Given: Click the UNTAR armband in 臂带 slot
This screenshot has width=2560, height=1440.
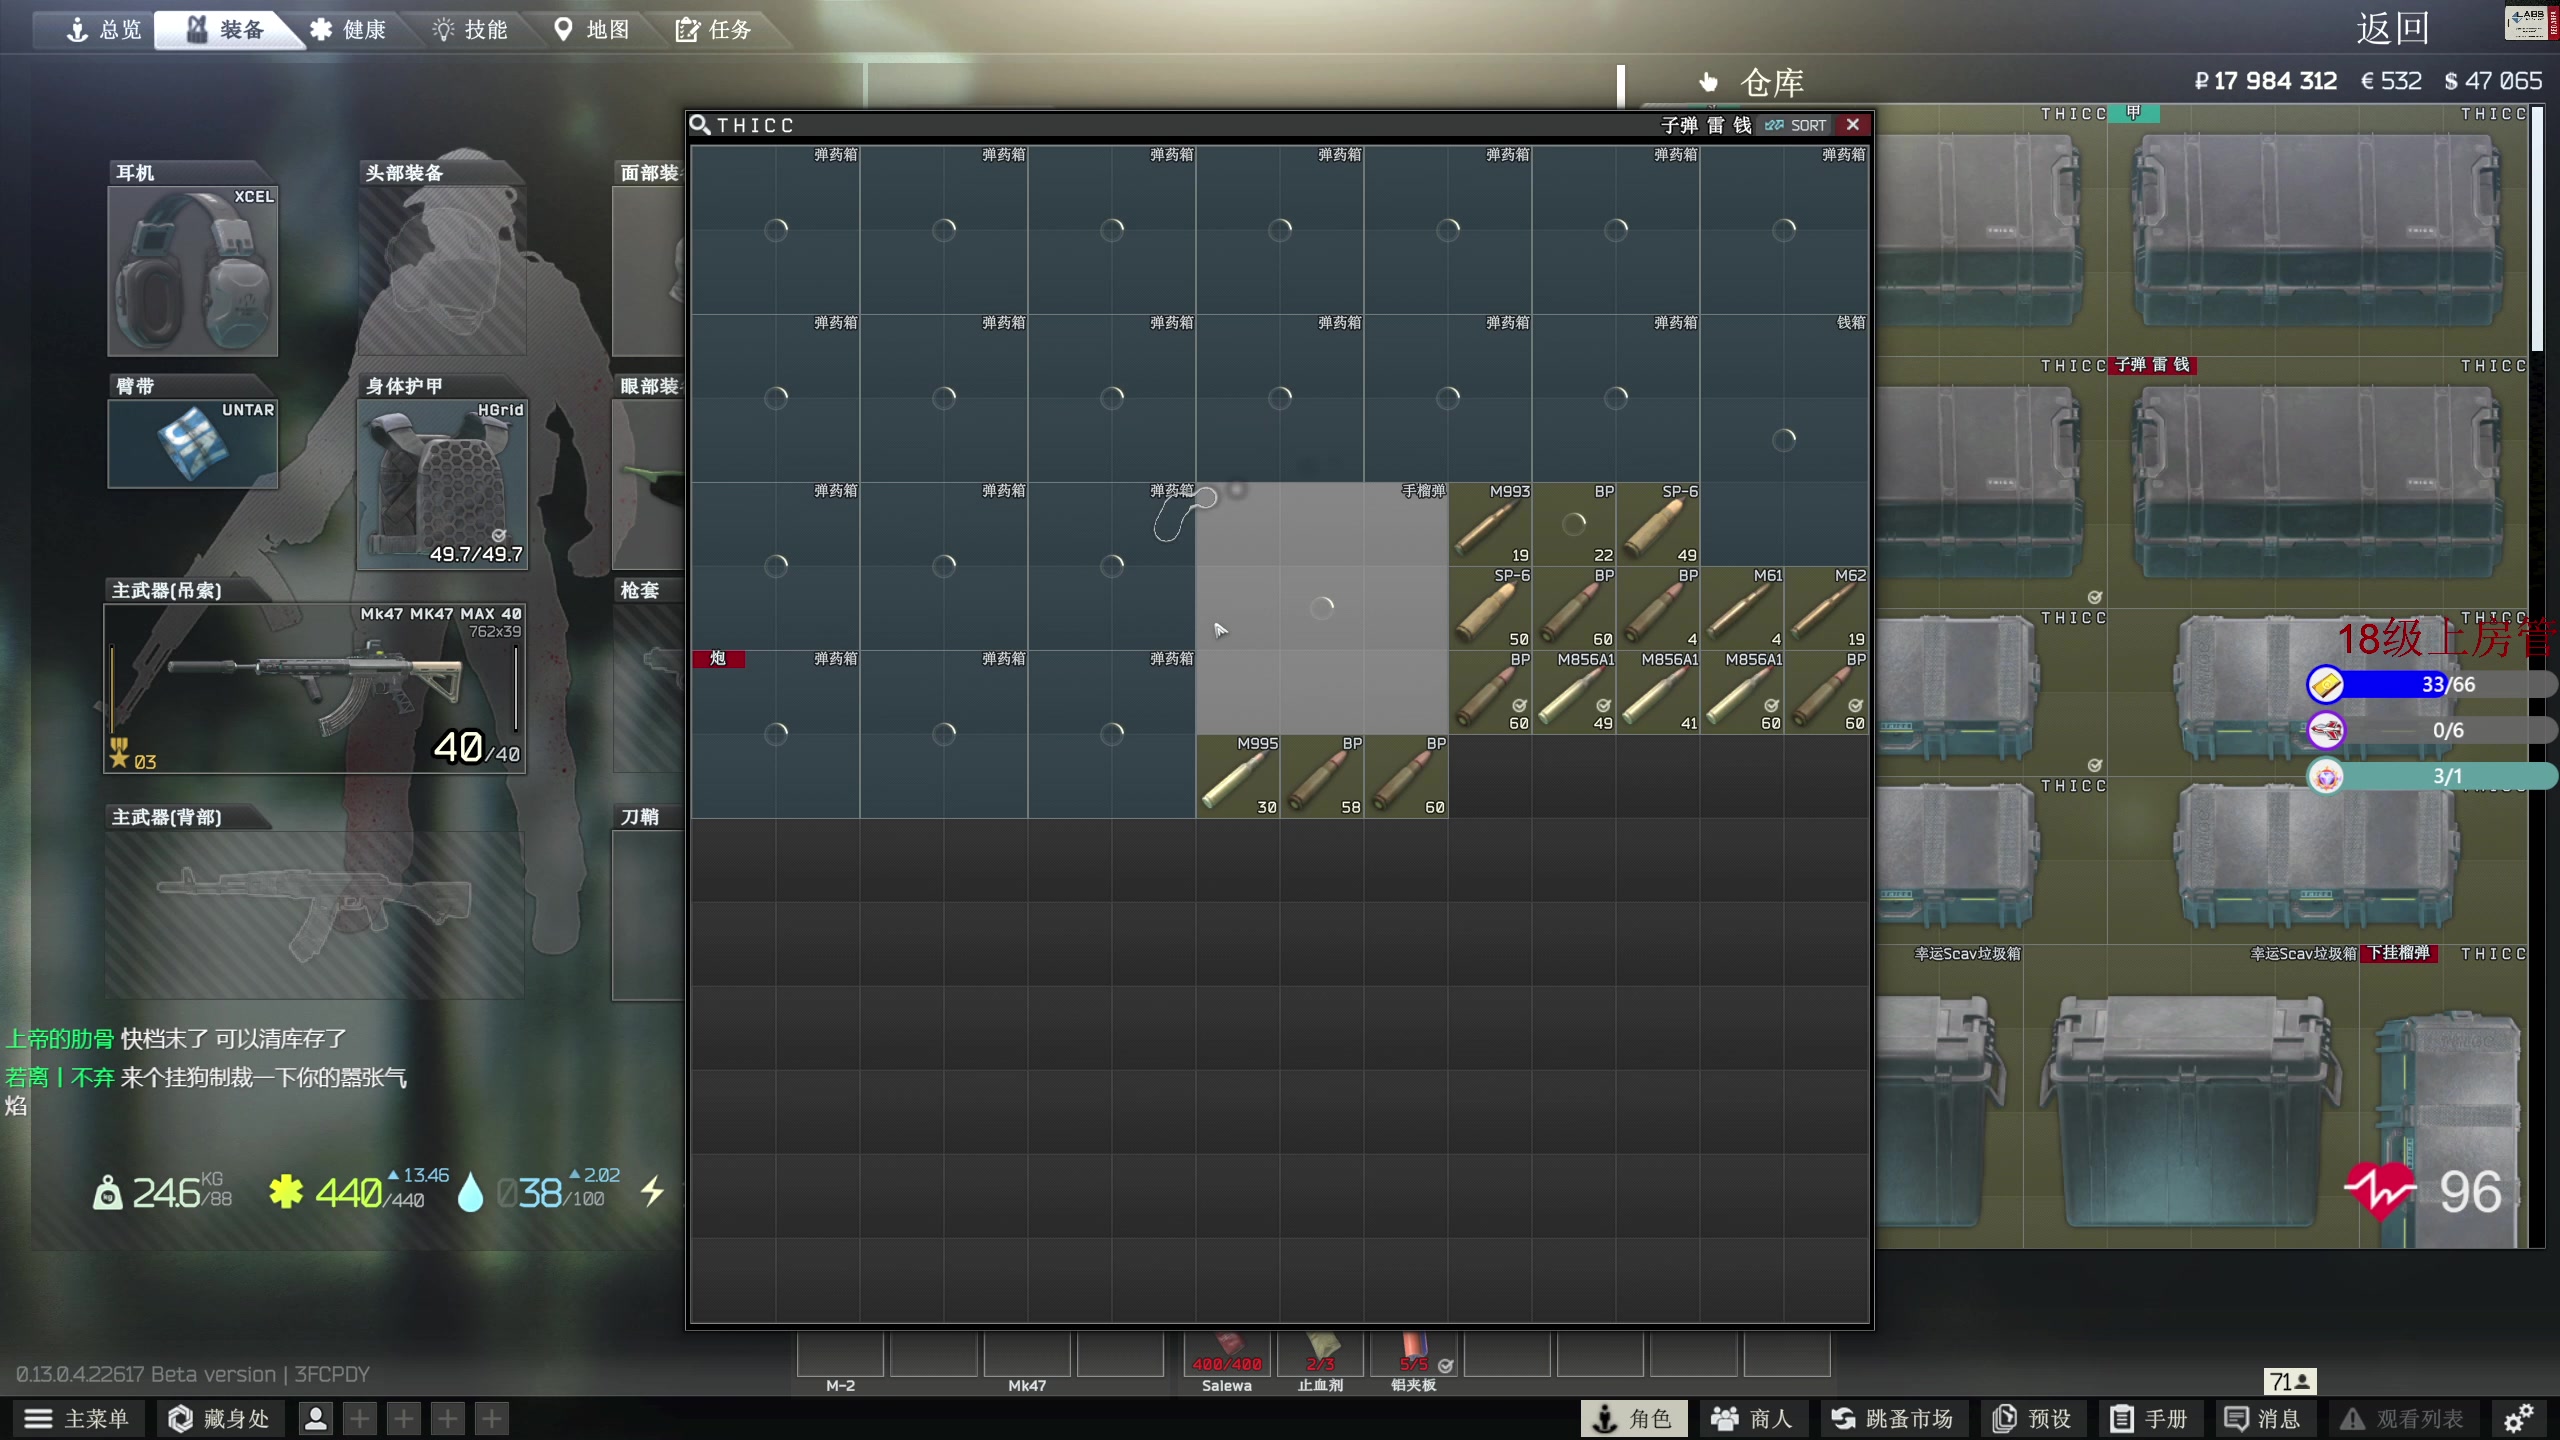Looking at the screenshot, I should tap(193, 443).
